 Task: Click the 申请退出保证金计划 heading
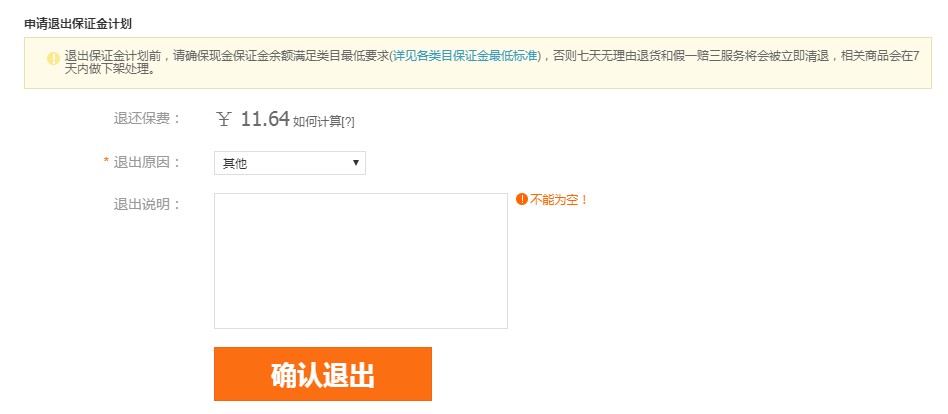(78, 24)
